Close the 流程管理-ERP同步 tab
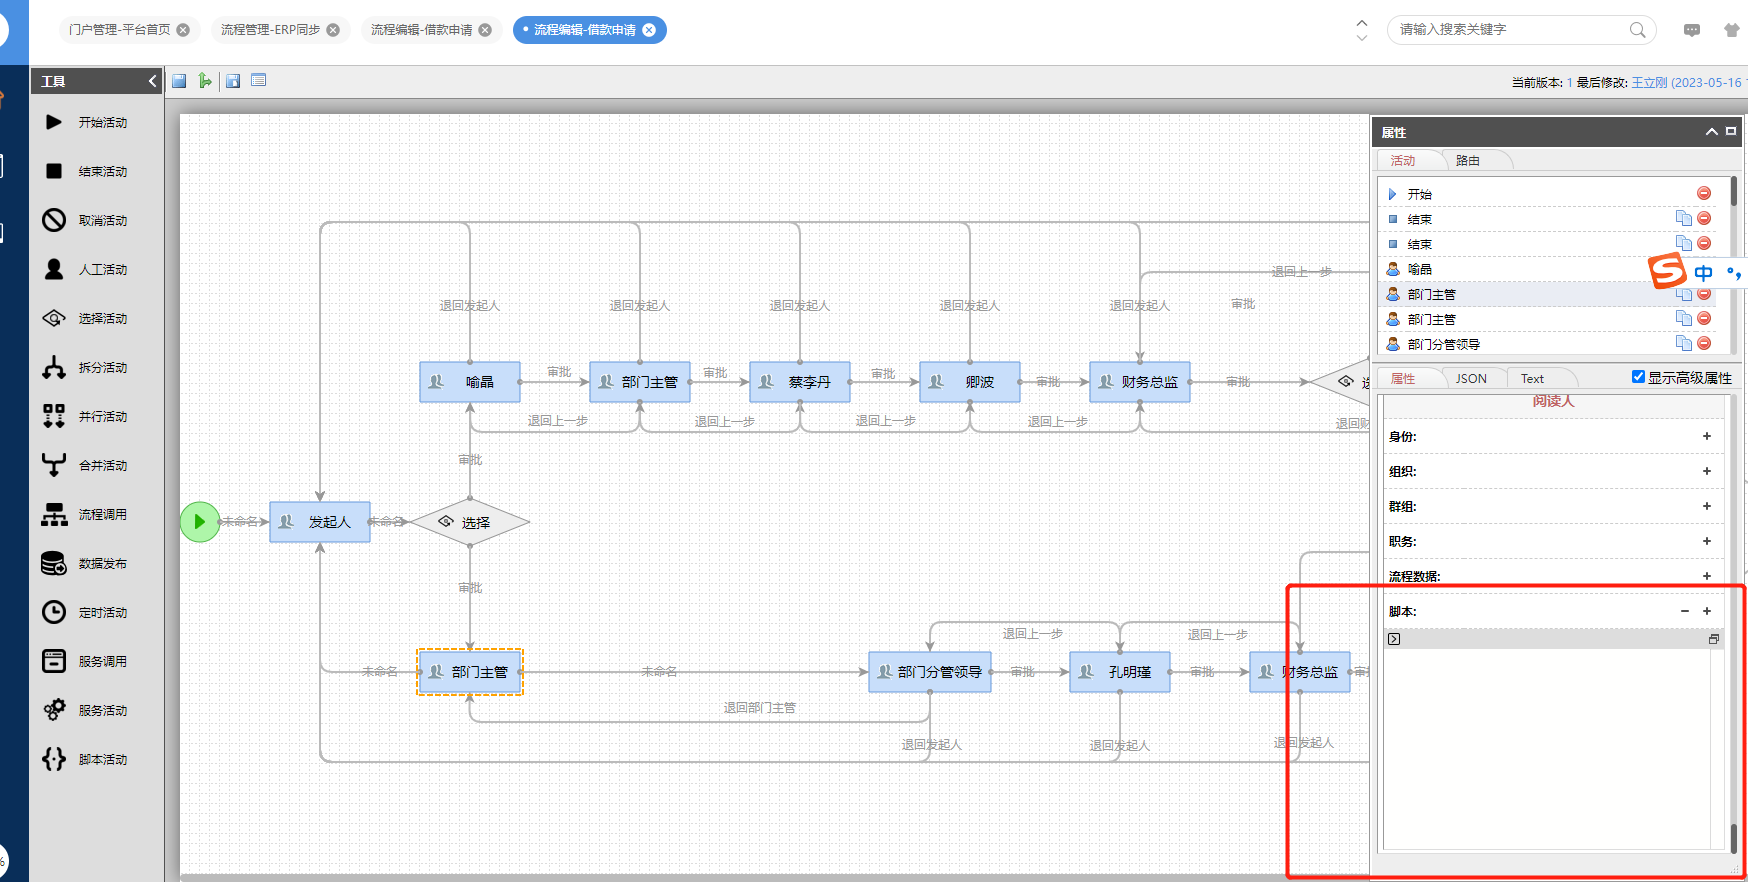 (x=333, y=30)
